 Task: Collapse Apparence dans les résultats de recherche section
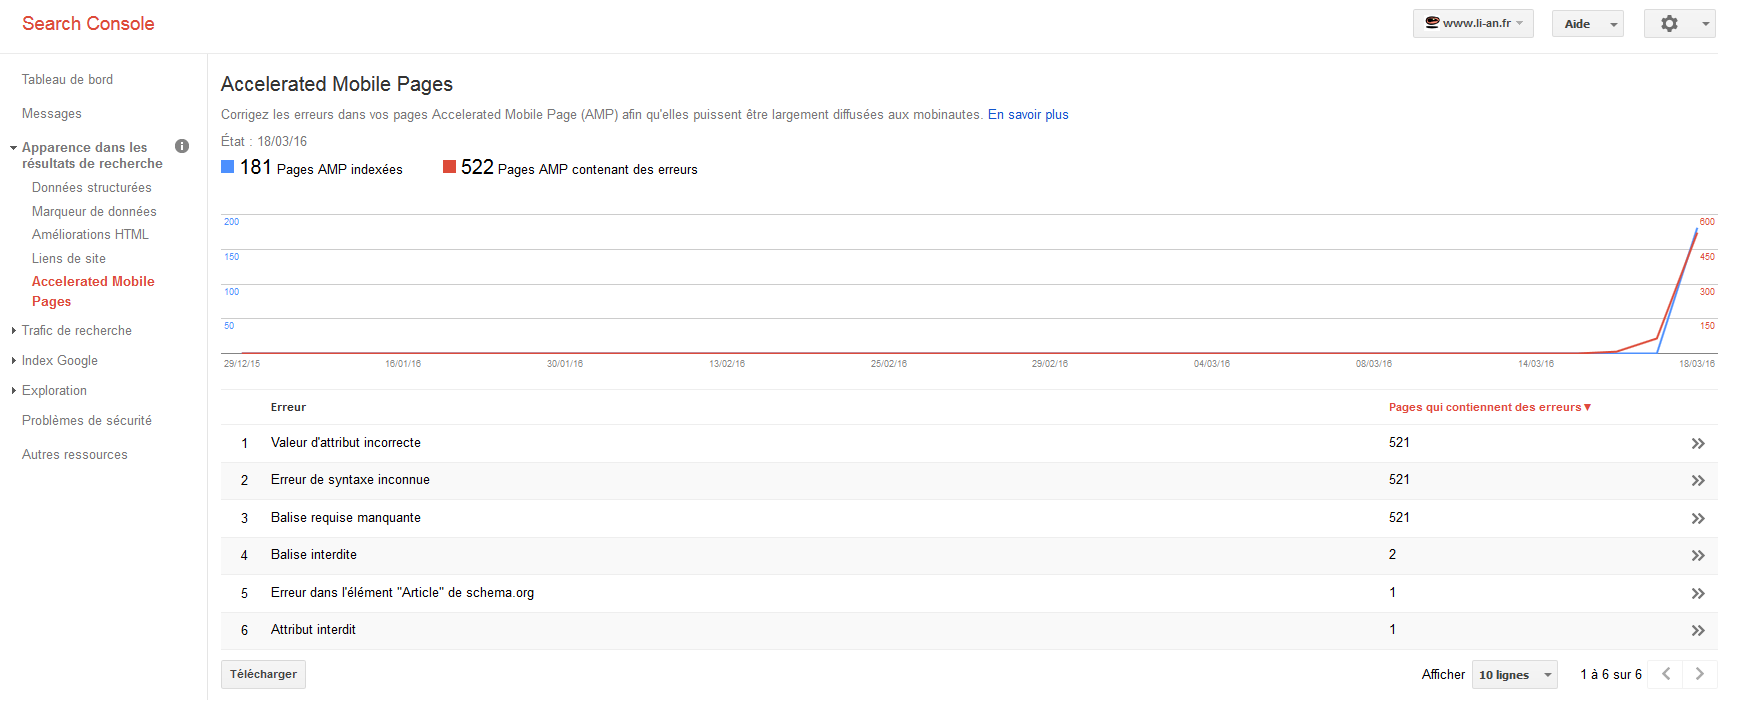click(x=14, y=148)
